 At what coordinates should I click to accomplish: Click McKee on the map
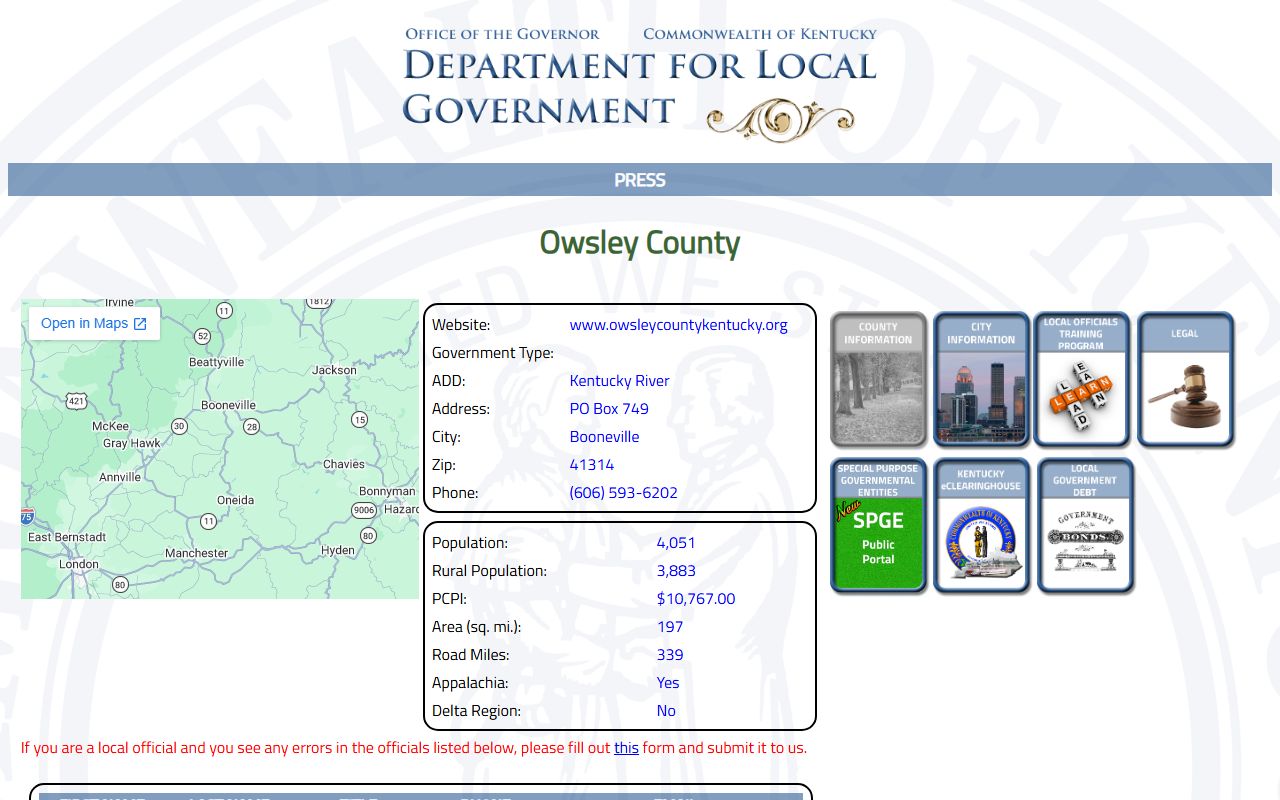[110, 426]
